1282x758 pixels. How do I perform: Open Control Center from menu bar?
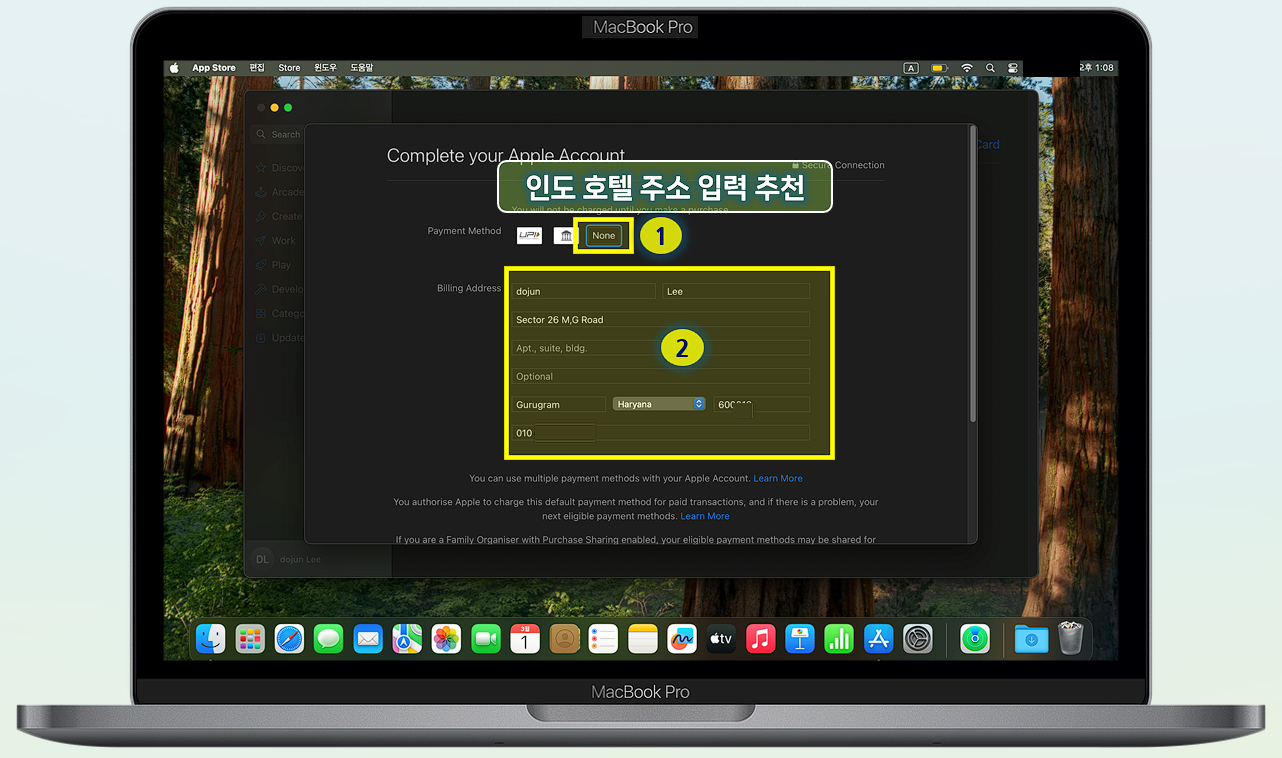point(1013,68)
